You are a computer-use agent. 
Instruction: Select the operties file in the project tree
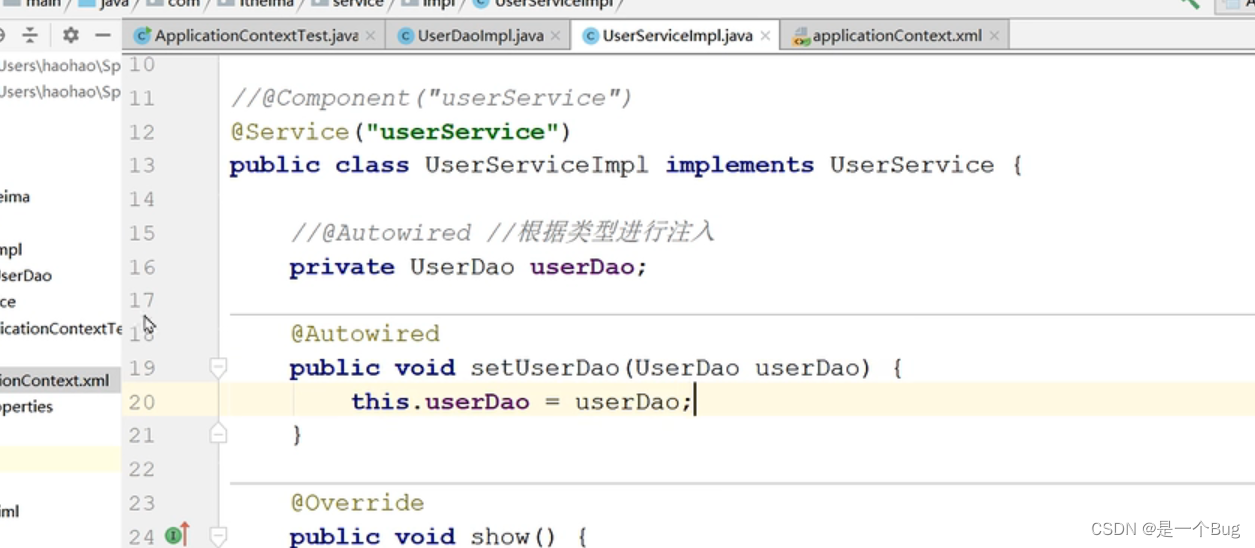[27, 406]
